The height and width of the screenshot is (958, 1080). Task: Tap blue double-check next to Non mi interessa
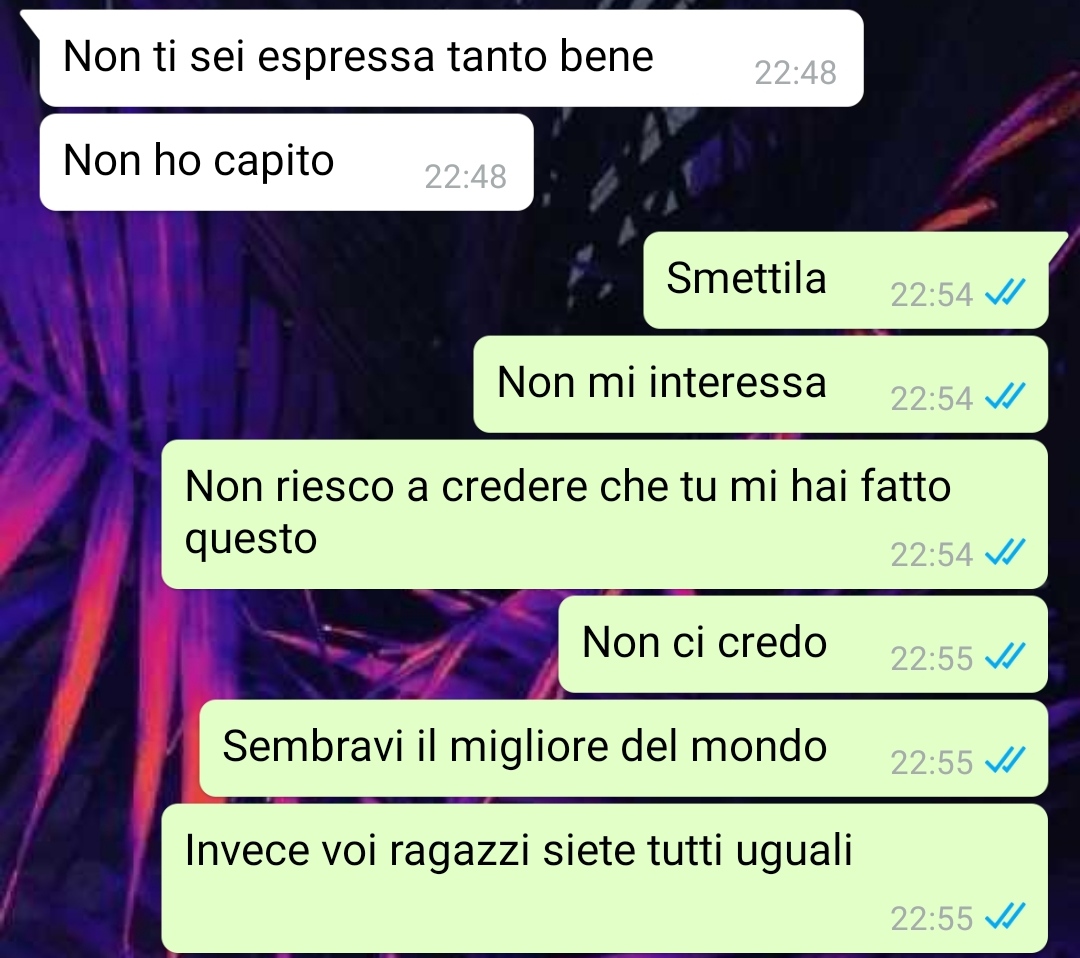pyautogui.click(x=1006, y=396)
